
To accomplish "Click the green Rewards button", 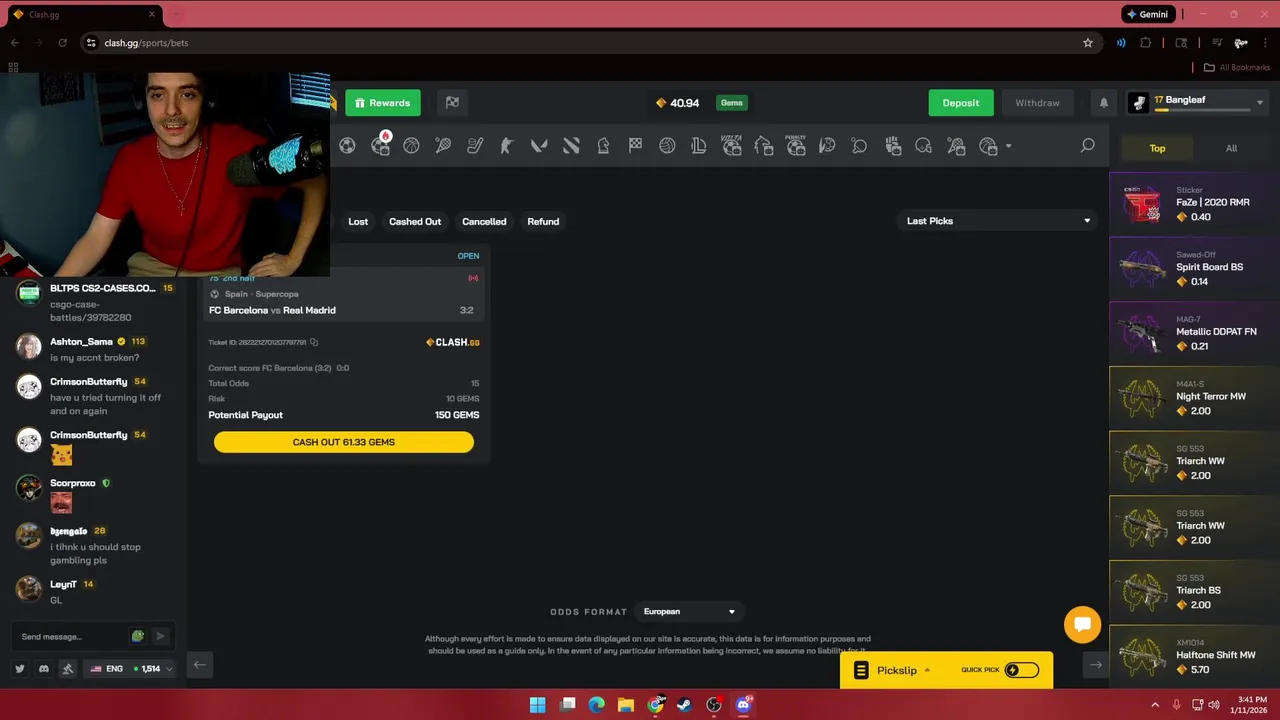I will click(x=383, y=103).
